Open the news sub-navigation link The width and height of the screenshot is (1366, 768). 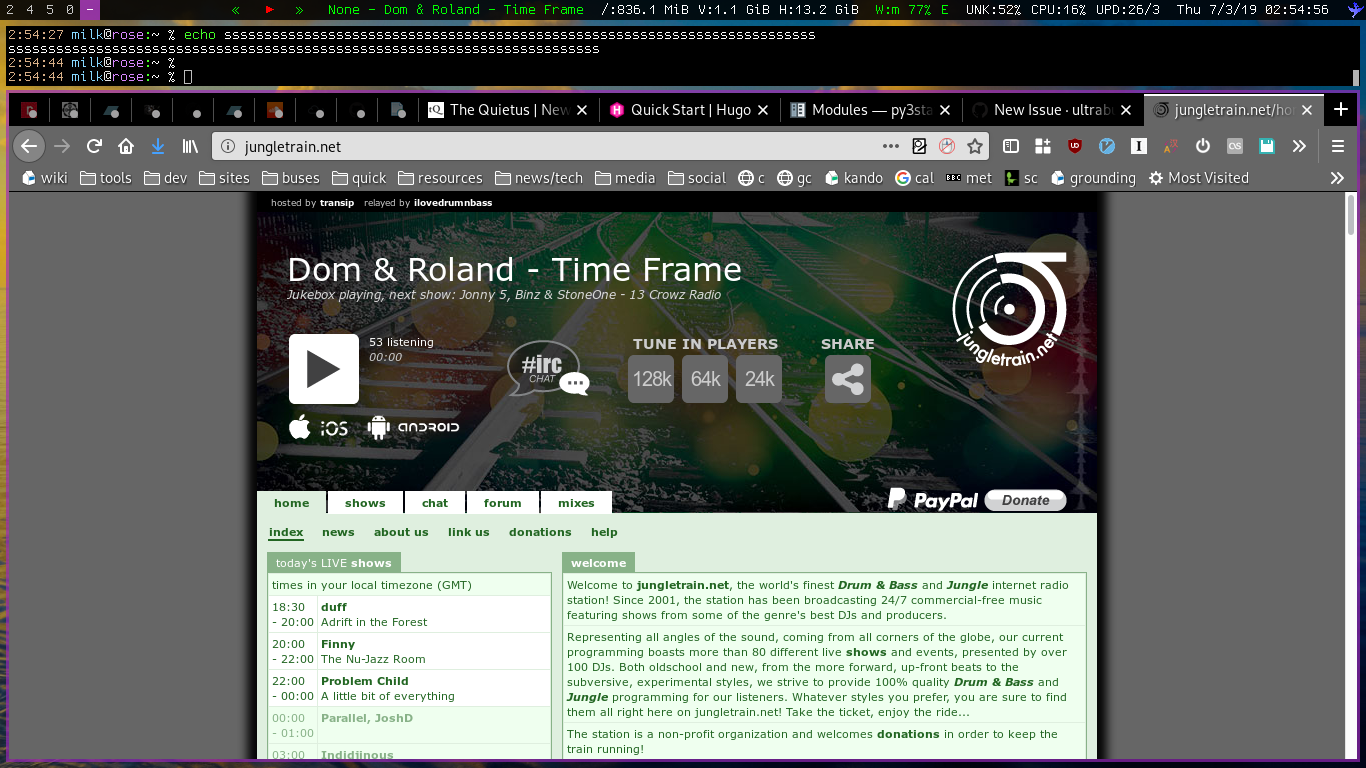tap(338, 532)
